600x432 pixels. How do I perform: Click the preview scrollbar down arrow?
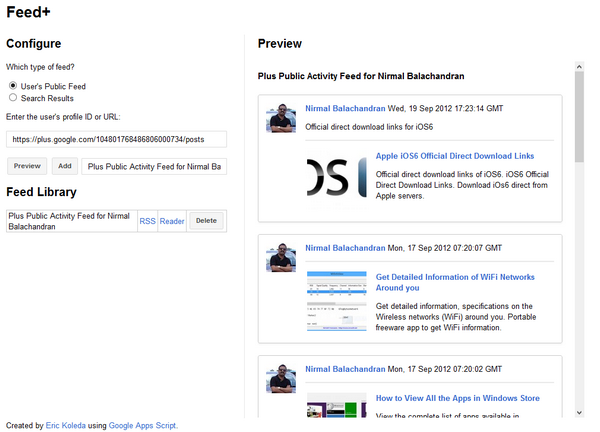point(579,412)
